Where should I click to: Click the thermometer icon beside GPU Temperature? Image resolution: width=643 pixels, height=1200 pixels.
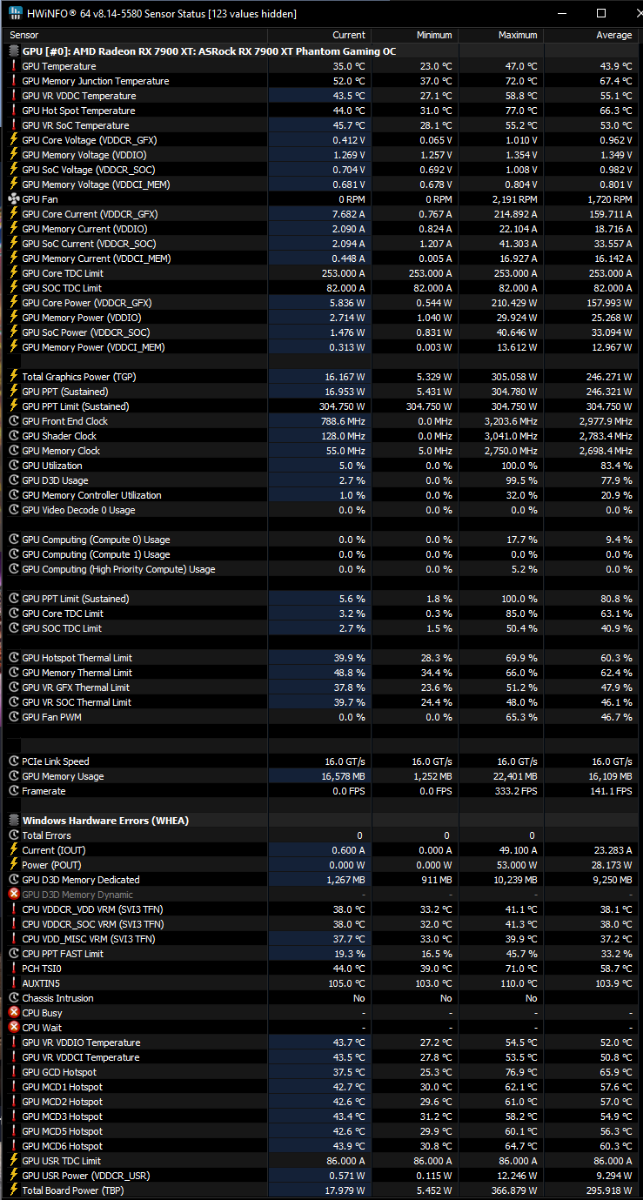(14, 66)
